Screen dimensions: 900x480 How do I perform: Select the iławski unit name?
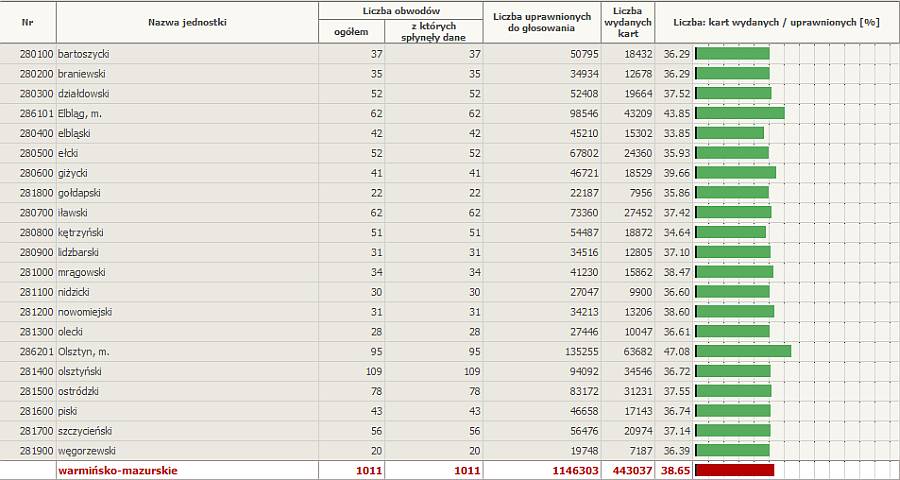click(x=72, y=212)
